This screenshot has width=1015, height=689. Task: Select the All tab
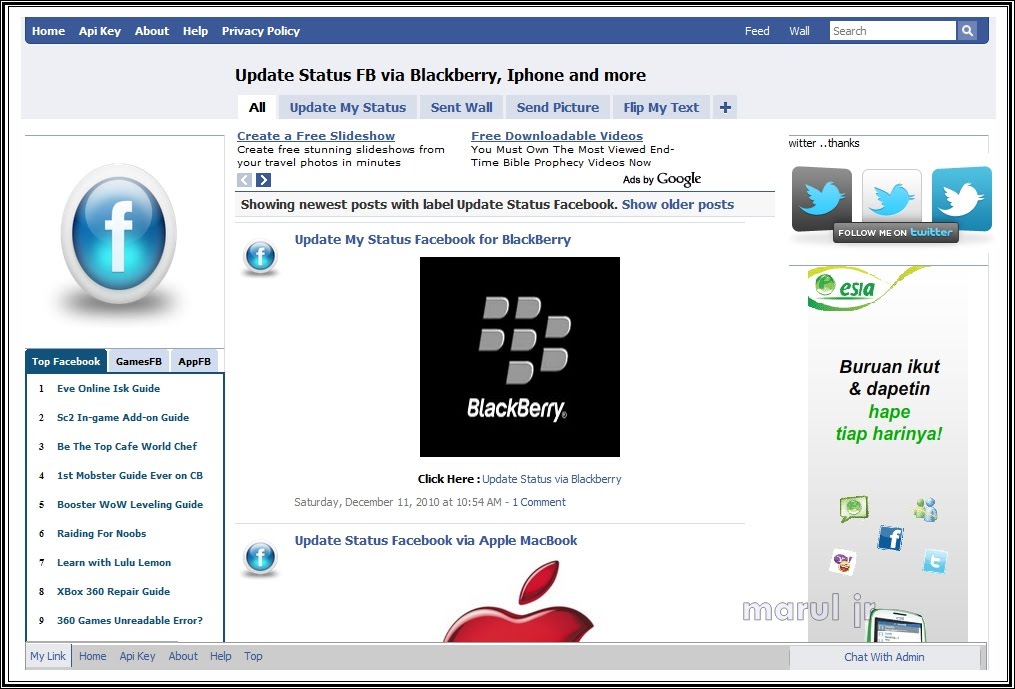pyautogui.click(x=257, y=107)
